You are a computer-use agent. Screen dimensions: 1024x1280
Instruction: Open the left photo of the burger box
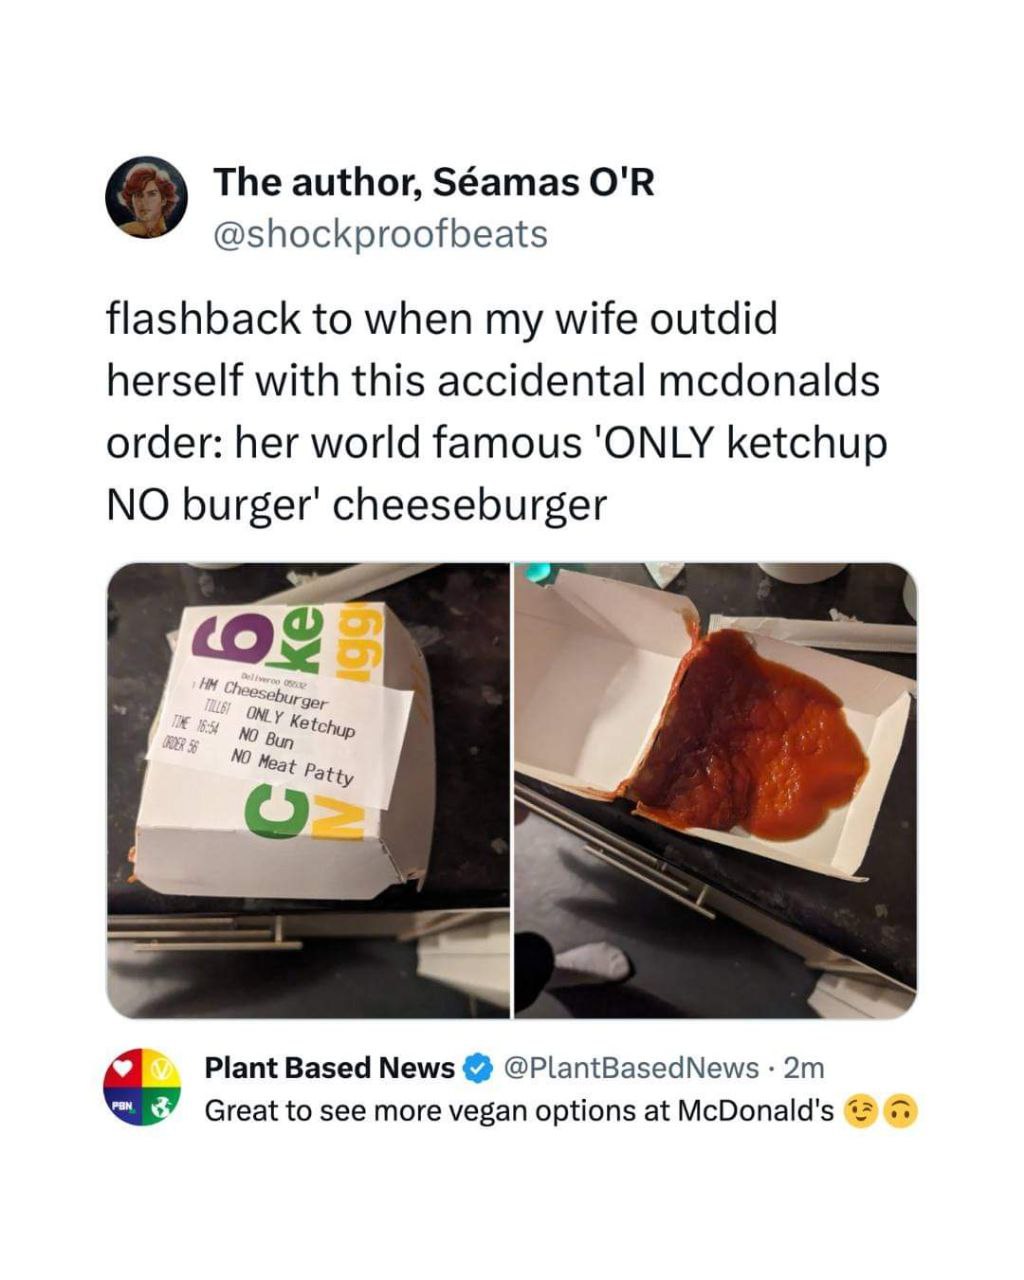308,790
